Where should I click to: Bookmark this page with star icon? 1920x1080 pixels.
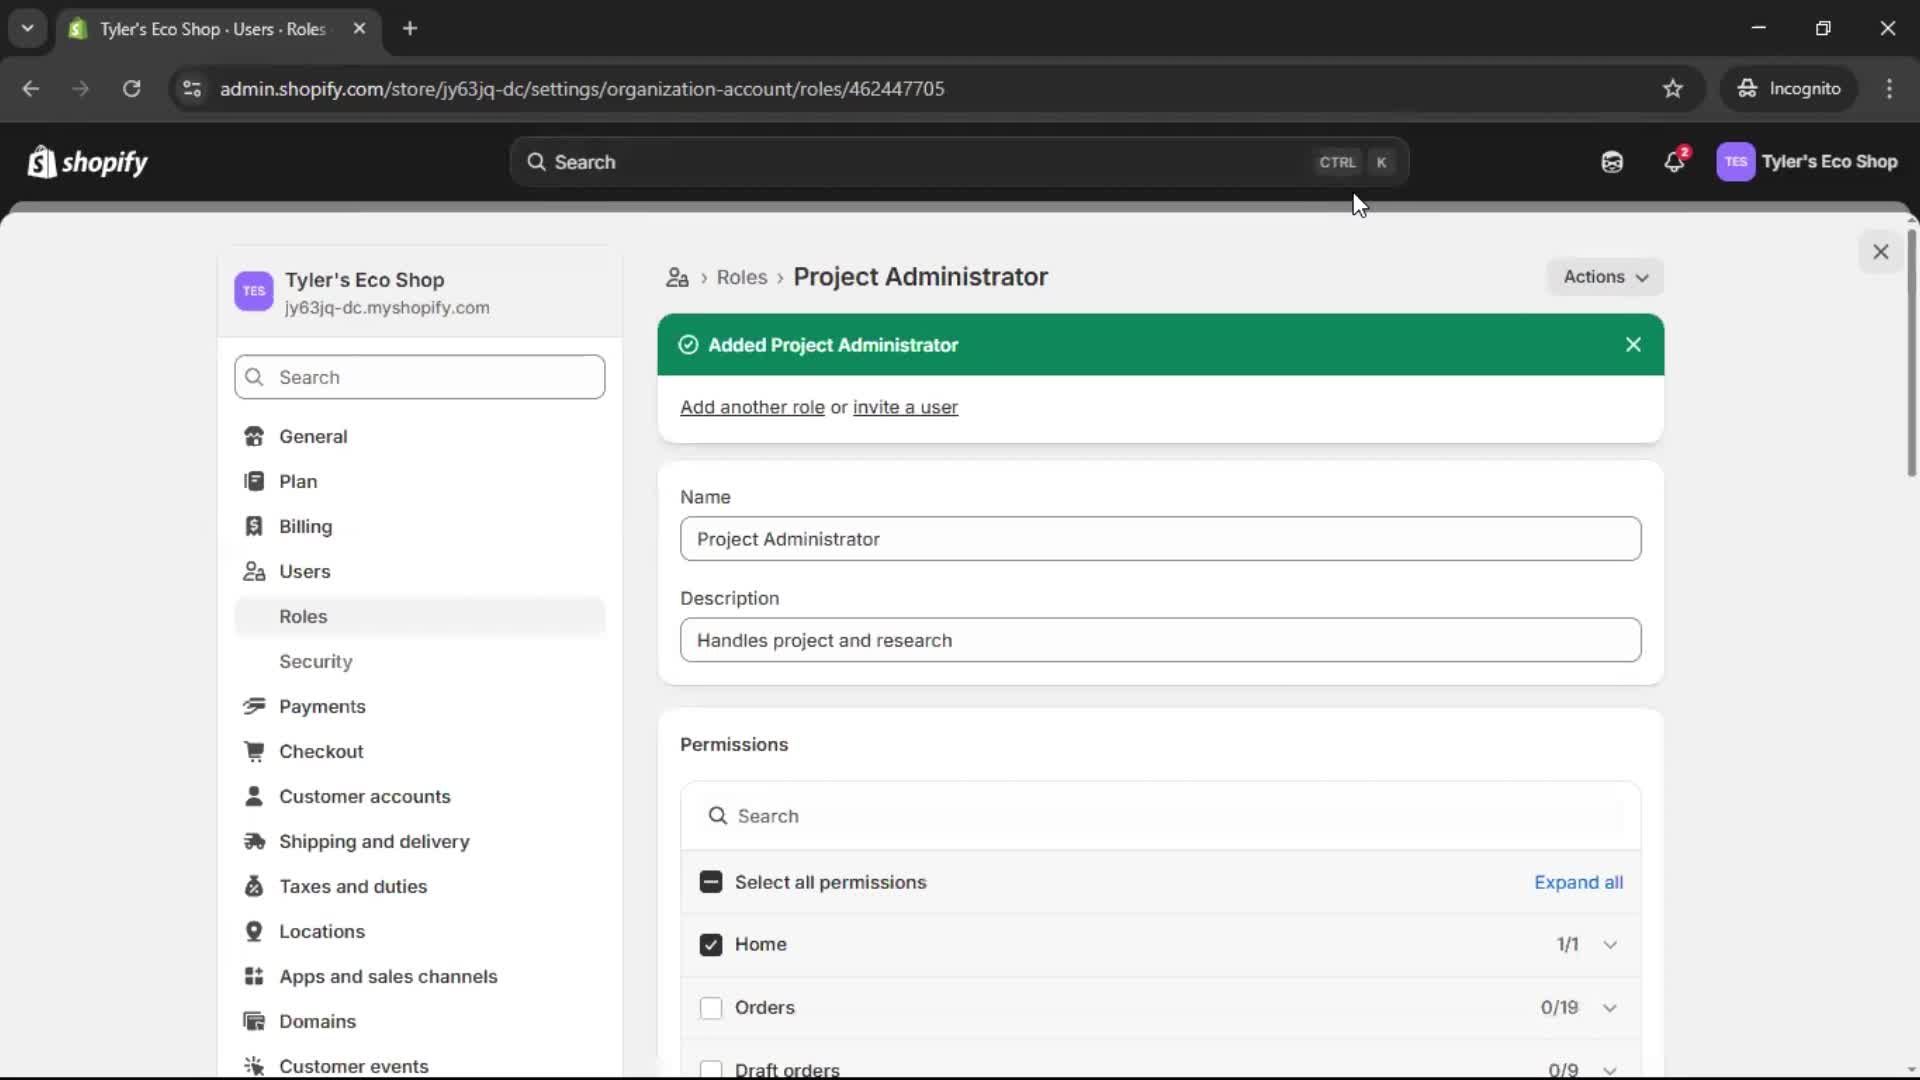click(1673, 89)
